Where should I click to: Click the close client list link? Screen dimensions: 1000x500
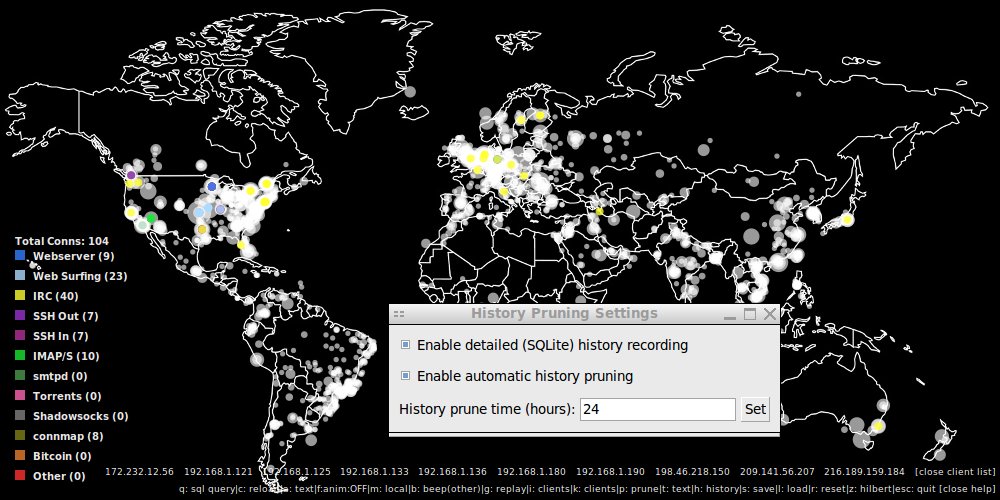[x=955, y=471]
